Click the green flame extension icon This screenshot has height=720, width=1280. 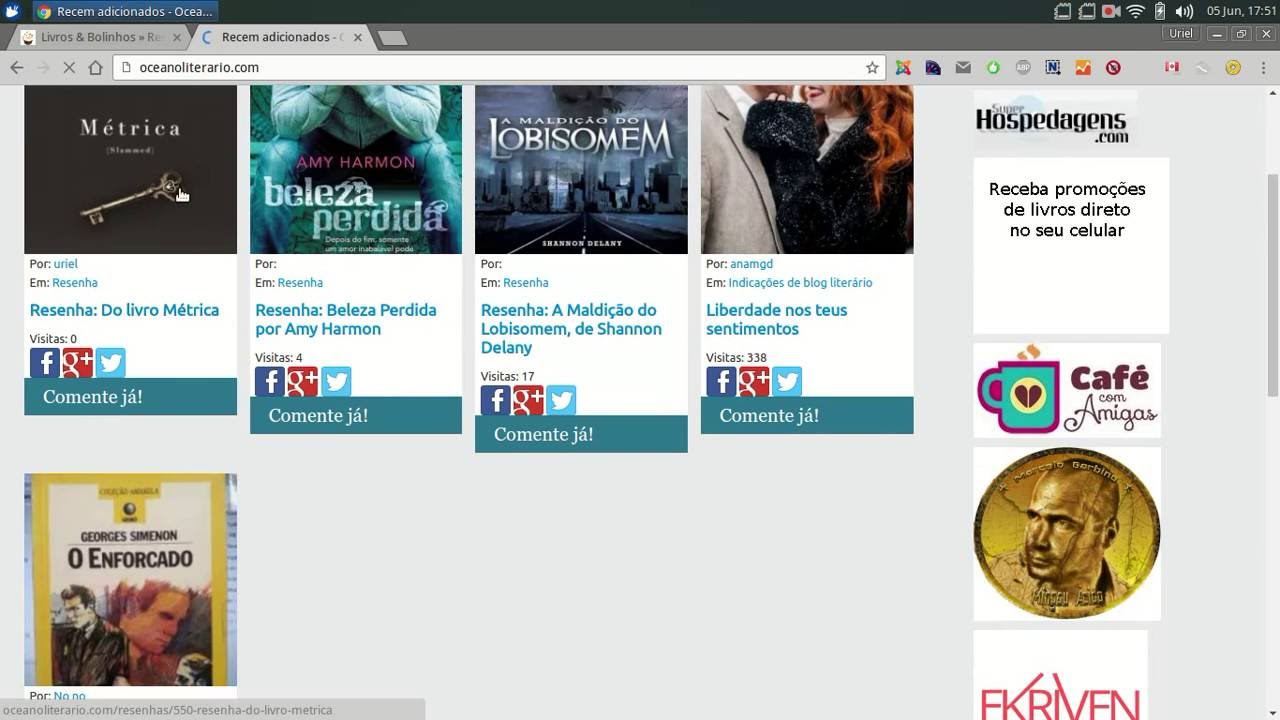pos(993,67)
